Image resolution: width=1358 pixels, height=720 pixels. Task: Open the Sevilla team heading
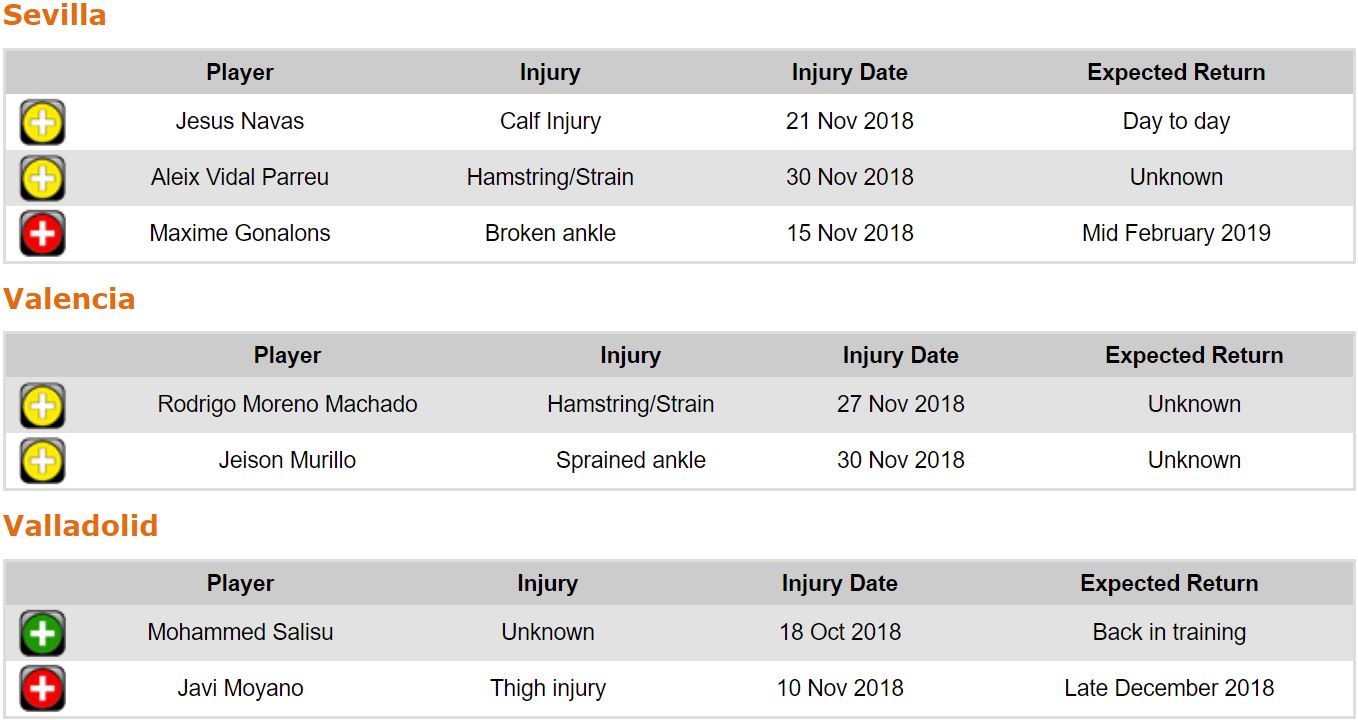pos(54,16)
